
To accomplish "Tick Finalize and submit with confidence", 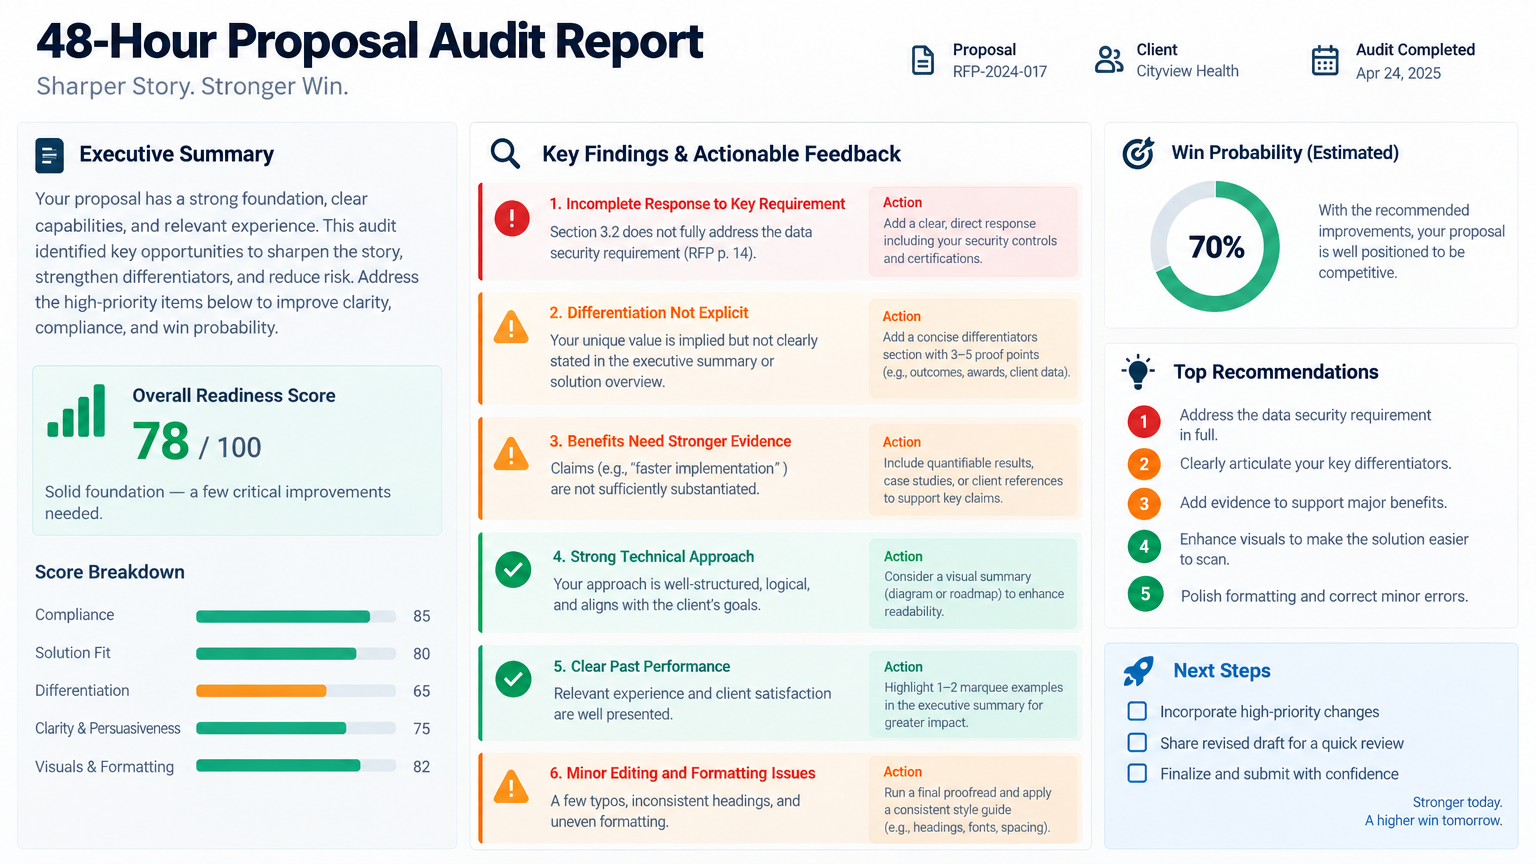I will (1137, 773).
